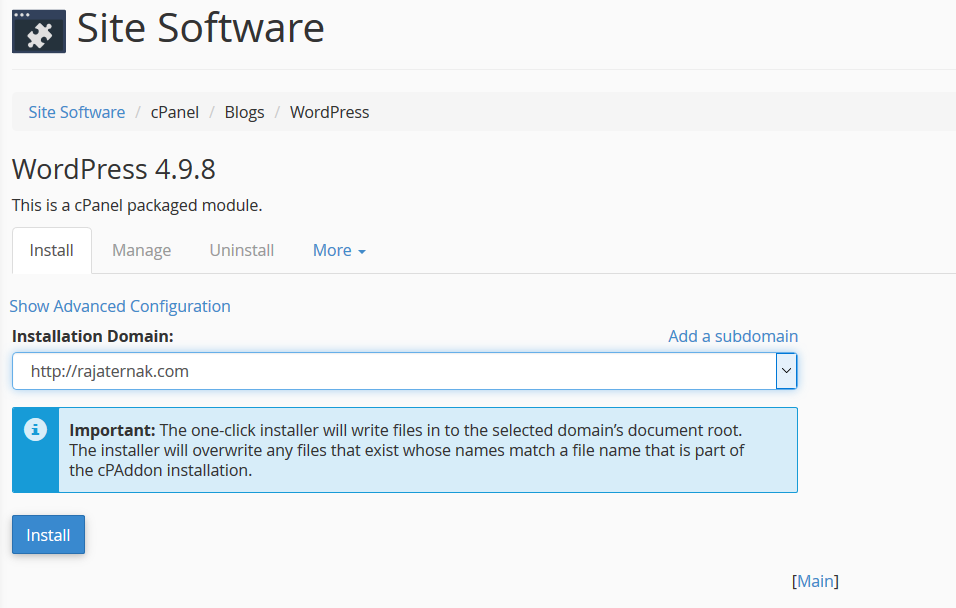Select cPanel in the breadcrumb trail
This screenshot has width=956, height=608.
pos(175,112)
